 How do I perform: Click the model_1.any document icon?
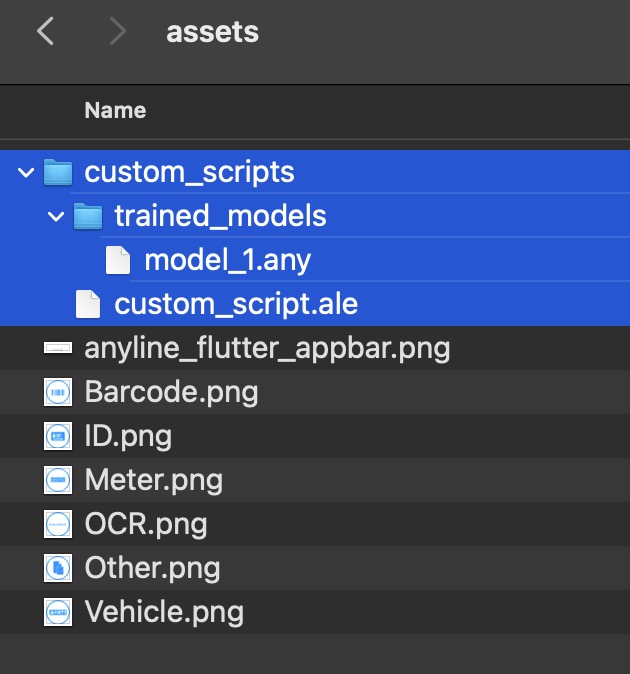pos(118,260)
